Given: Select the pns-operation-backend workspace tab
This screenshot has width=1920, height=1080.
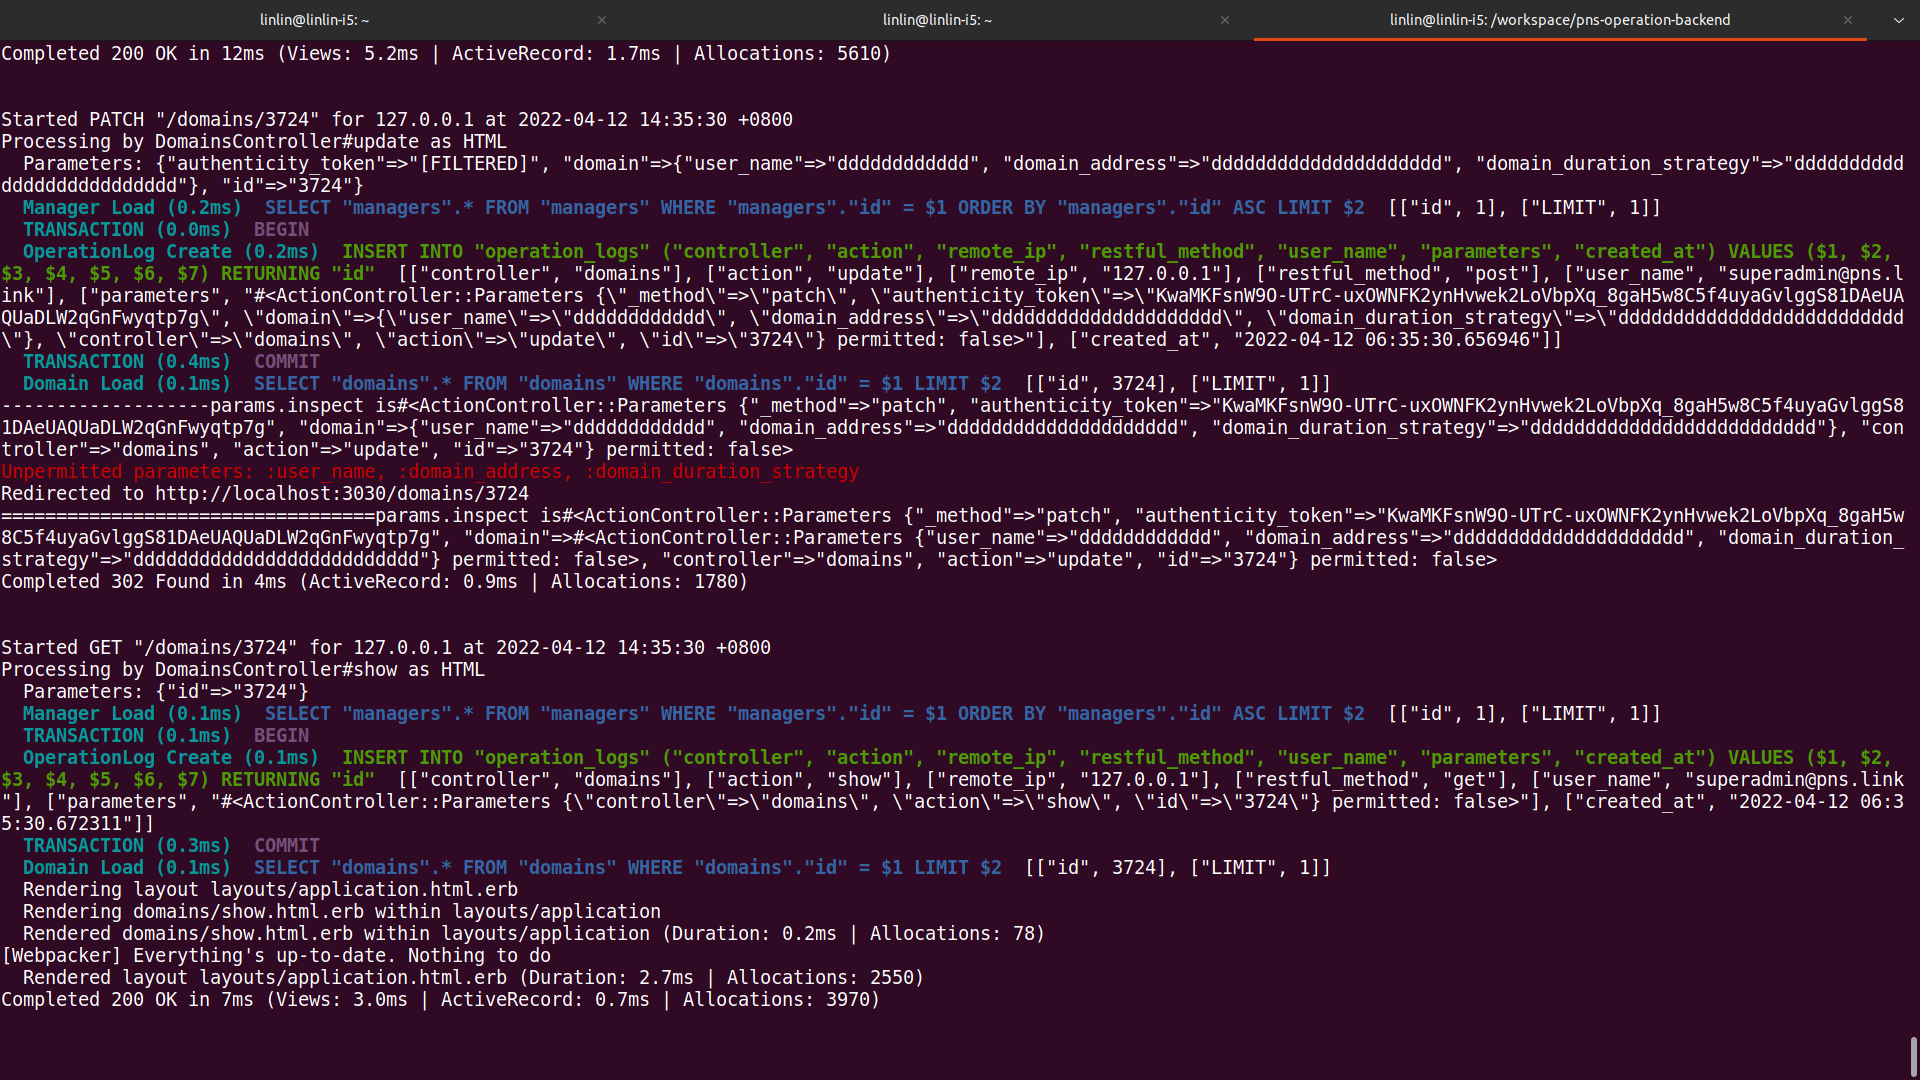Looking at the screenshot, I should coord(1559,20).
